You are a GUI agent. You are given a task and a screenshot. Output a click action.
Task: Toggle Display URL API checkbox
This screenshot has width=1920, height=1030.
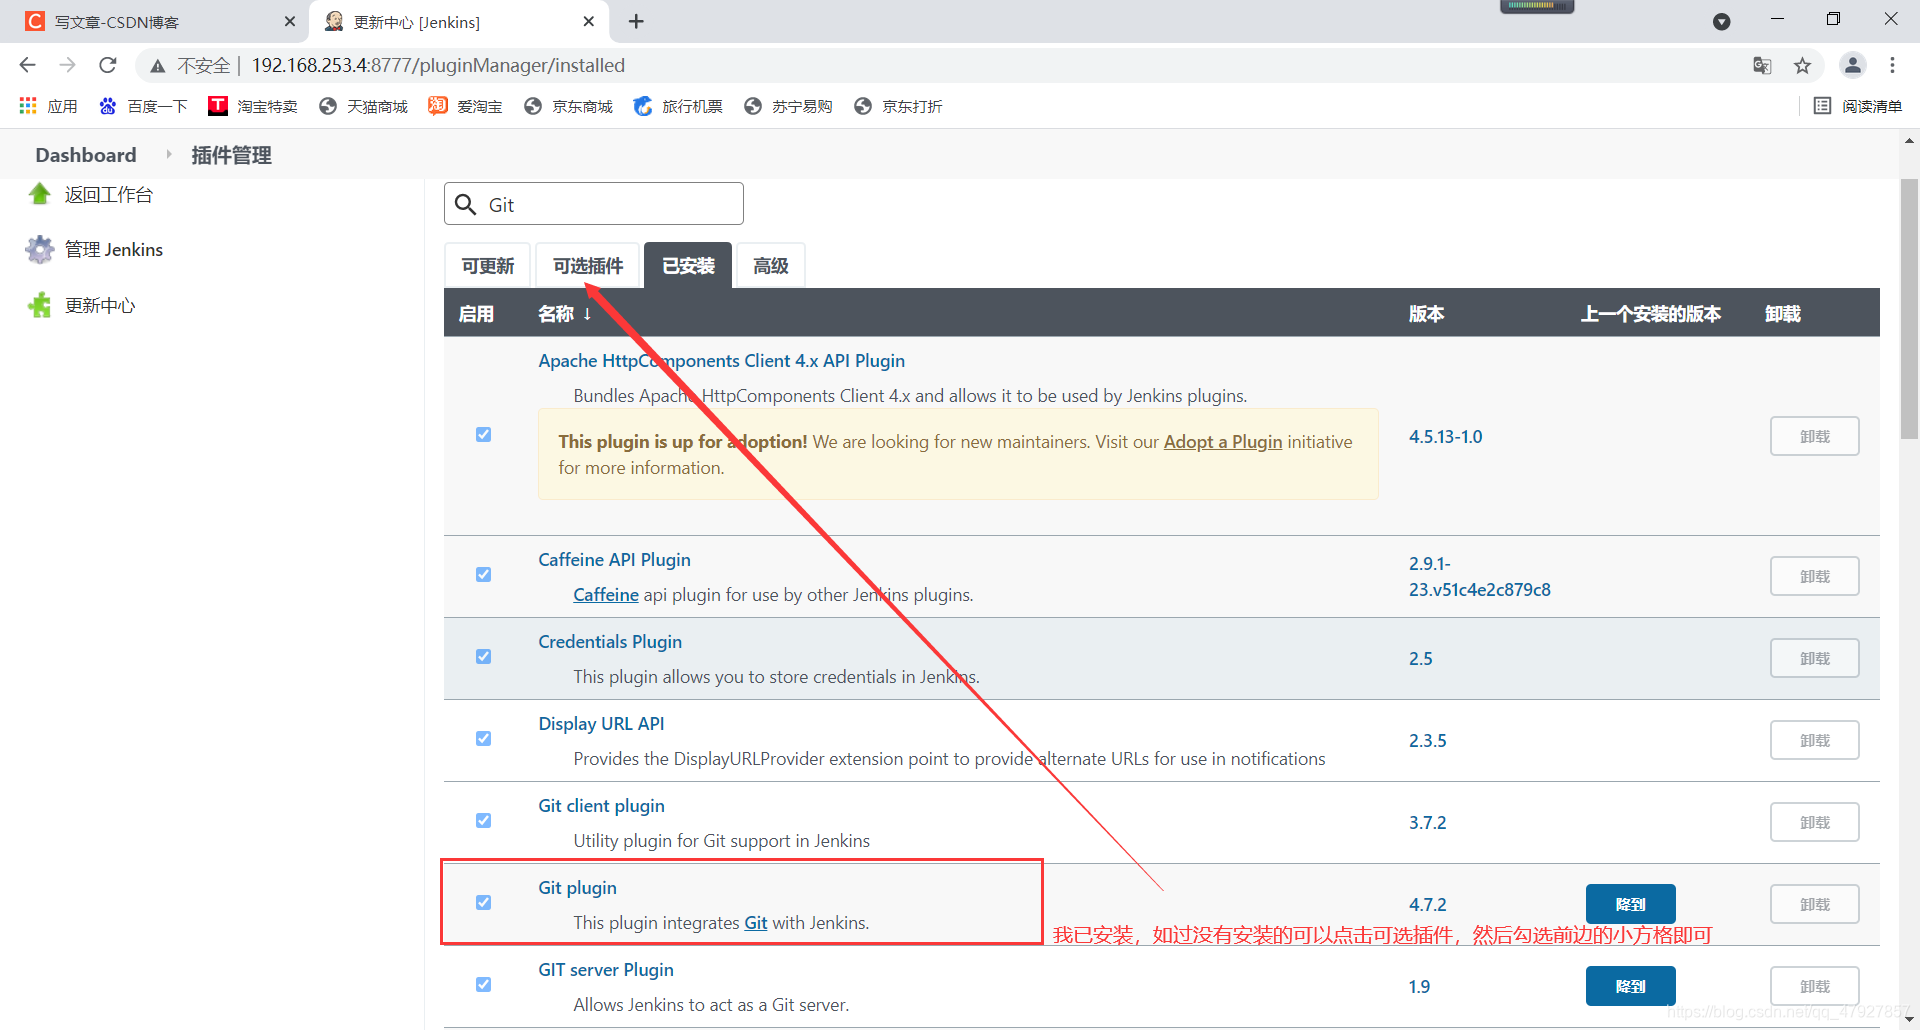tap(484, 739)
